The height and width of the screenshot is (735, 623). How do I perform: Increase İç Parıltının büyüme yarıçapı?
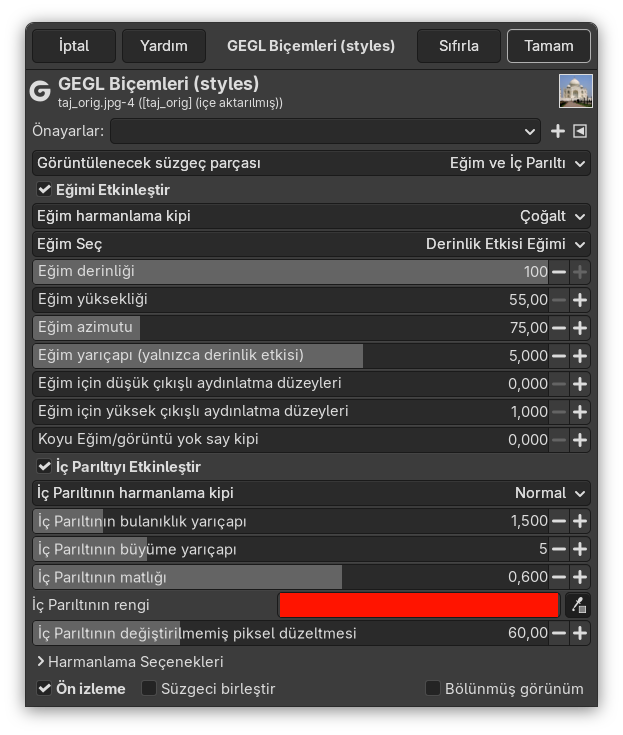click(x=580, y=549)
